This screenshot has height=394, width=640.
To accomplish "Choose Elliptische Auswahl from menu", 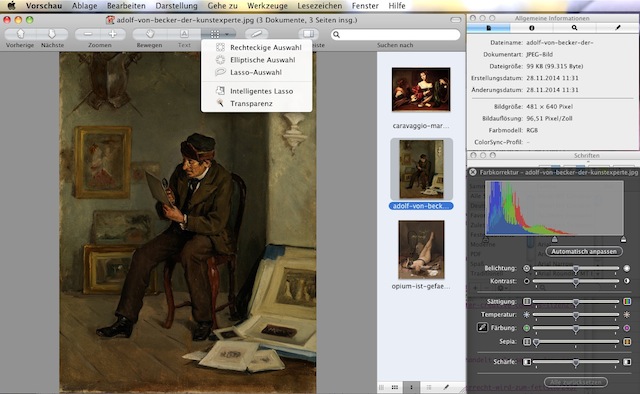I will click(257, 60).
